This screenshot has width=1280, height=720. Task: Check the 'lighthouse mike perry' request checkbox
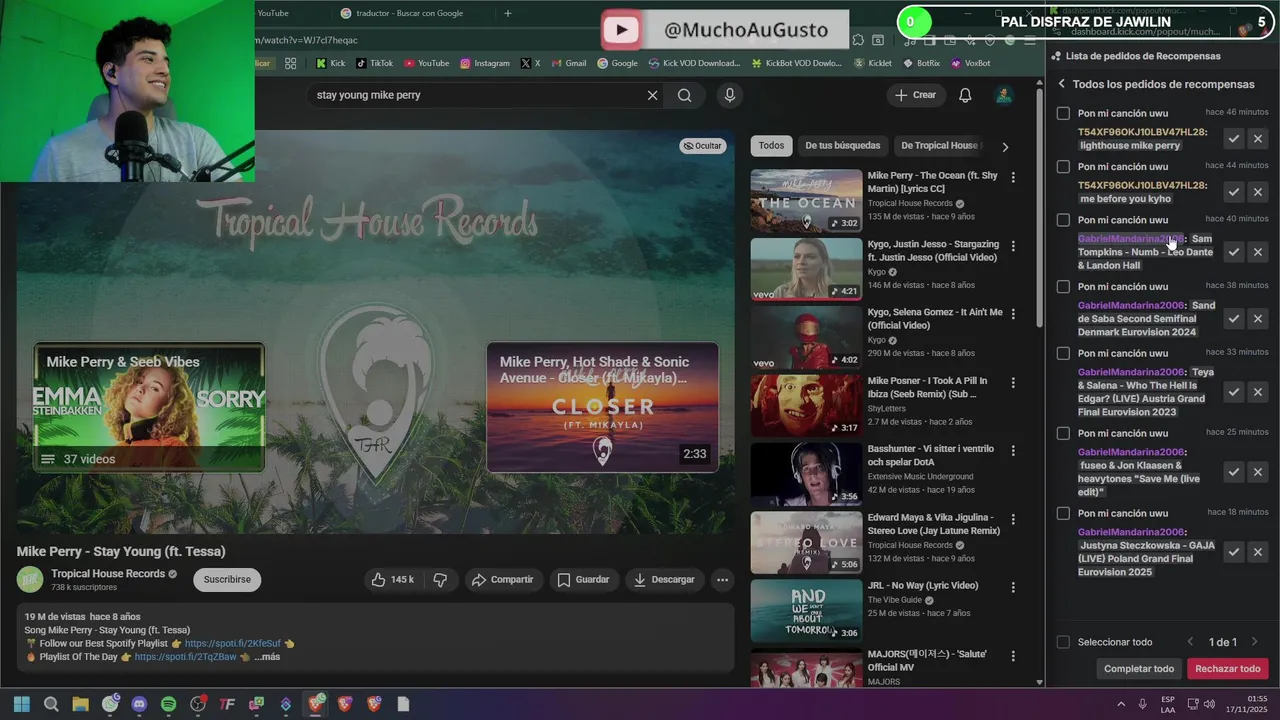coord(1063,113)
